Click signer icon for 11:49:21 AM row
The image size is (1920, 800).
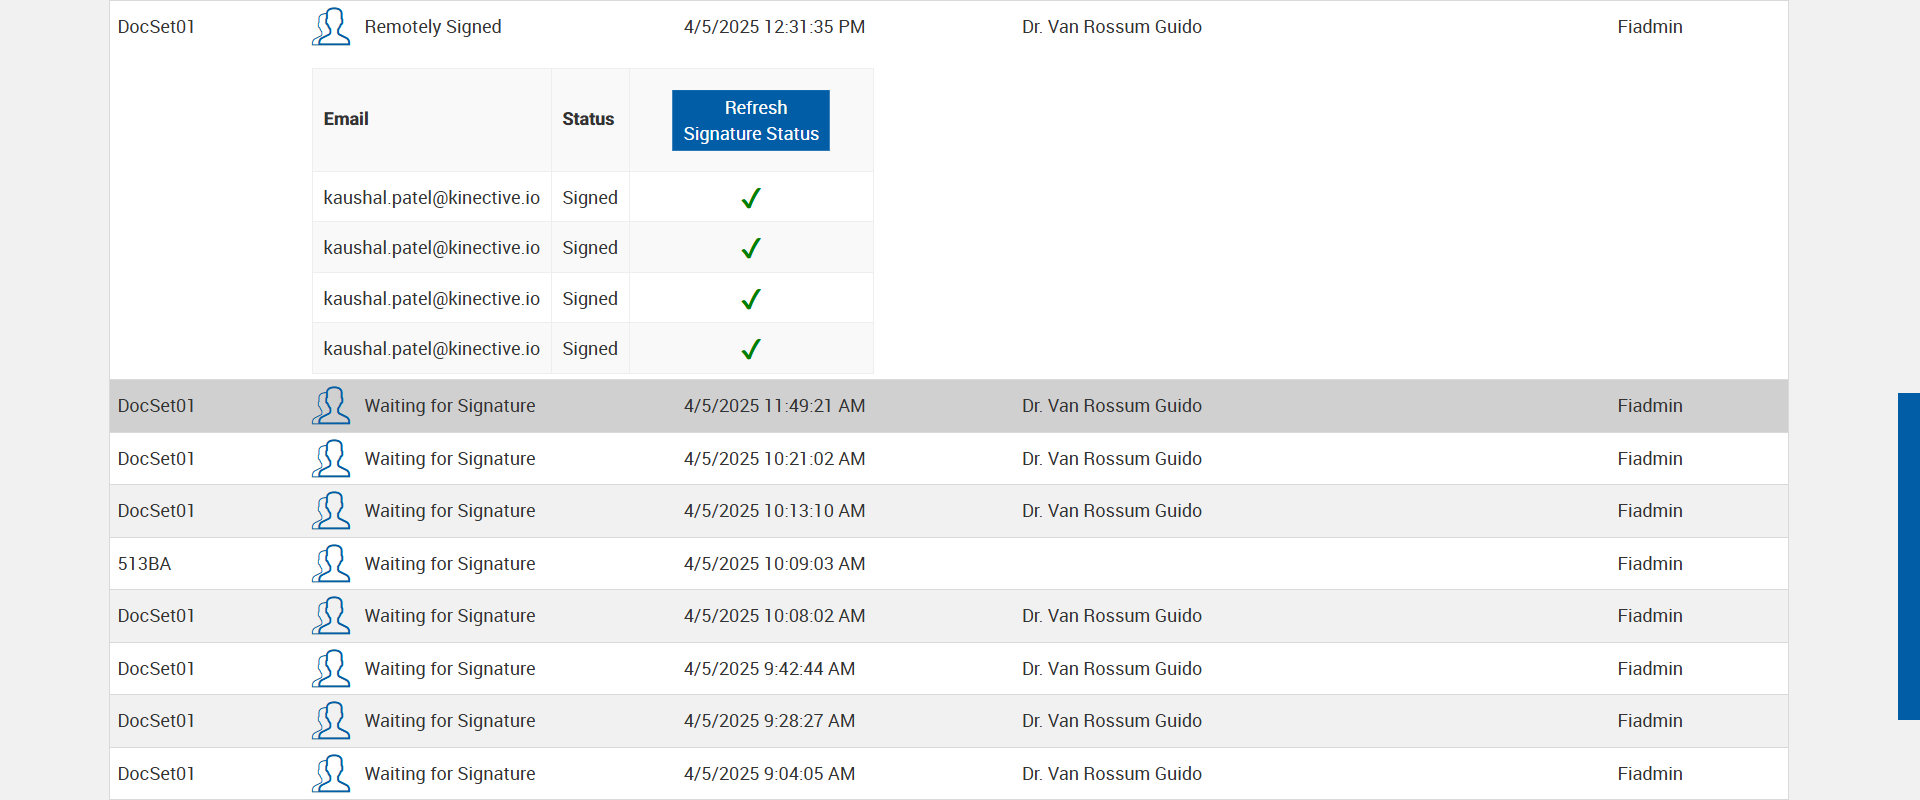[331, 406]
